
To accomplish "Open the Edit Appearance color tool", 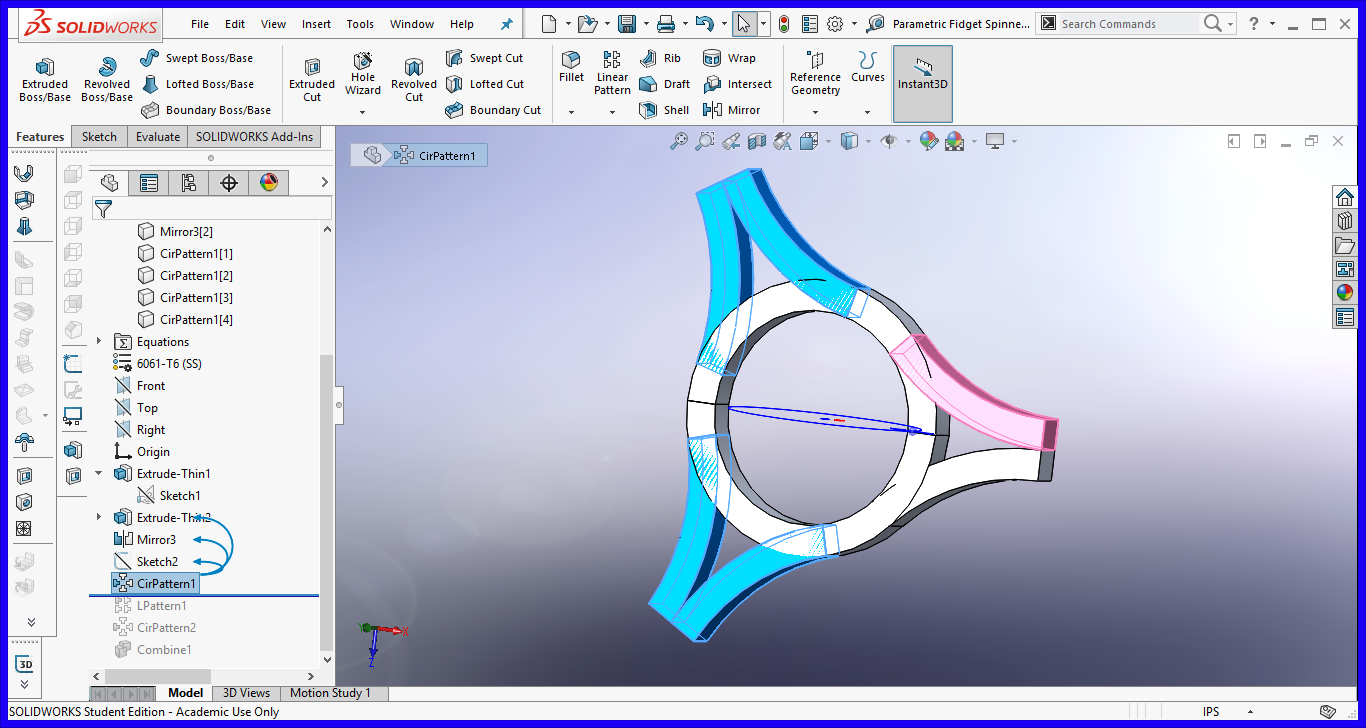I will pyautogui.click(x=927, y=141).
